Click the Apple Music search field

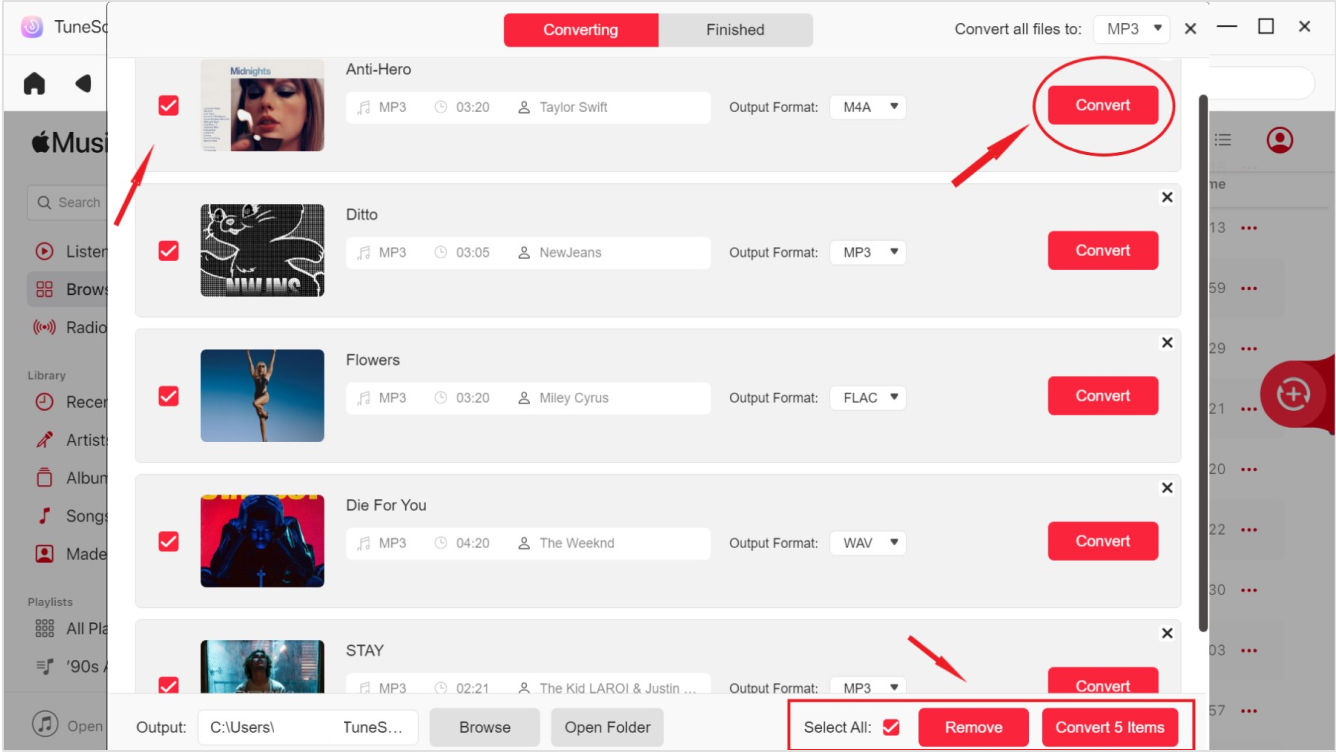click(68, 202)
